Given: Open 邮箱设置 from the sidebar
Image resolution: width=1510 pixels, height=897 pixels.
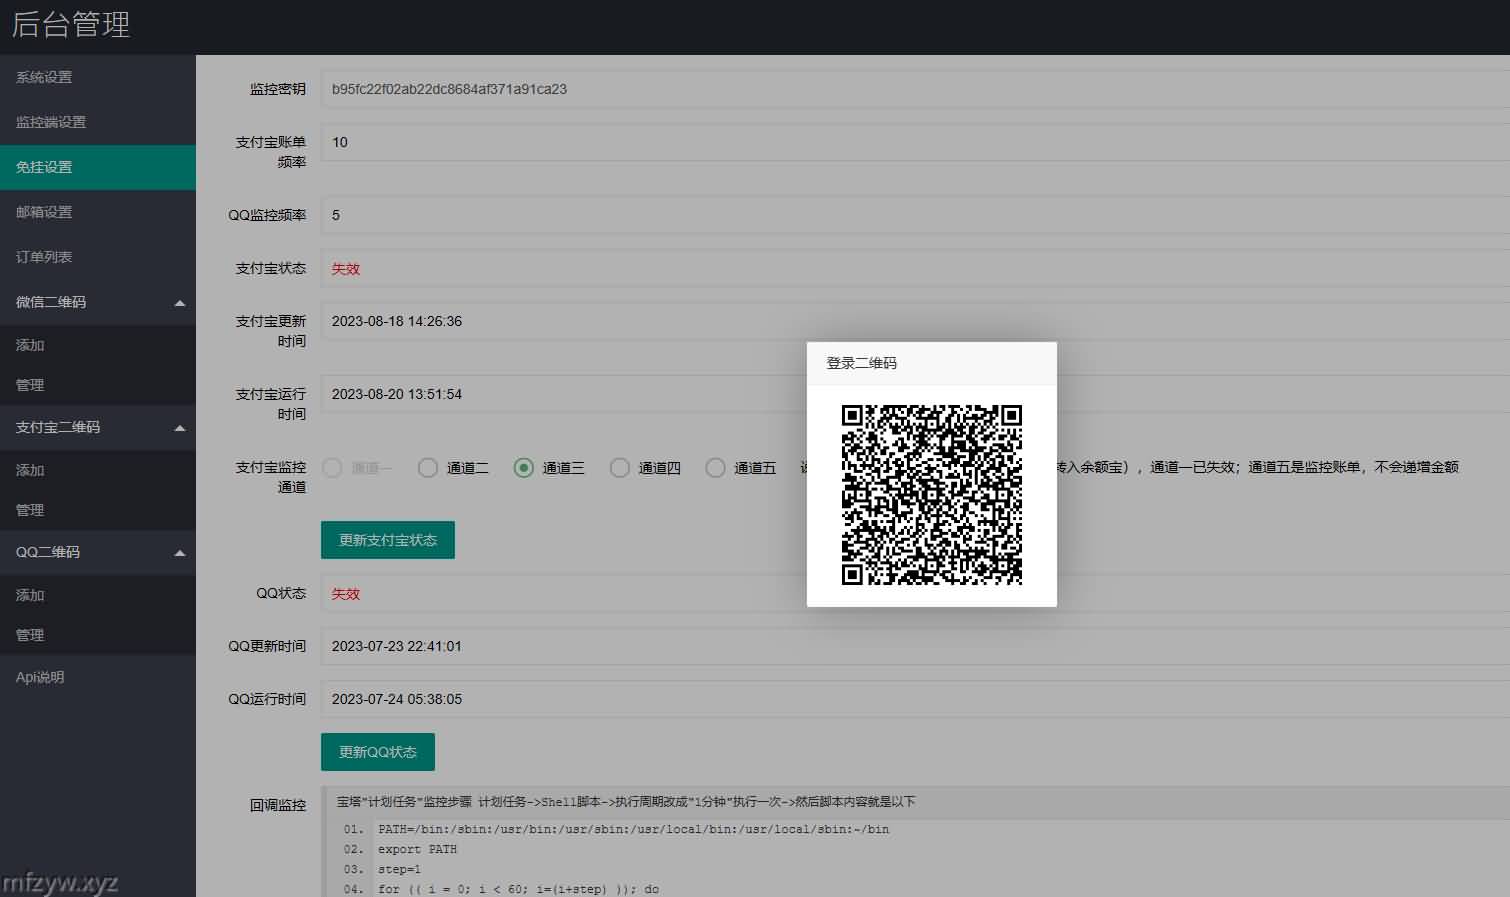Looking at the screenshot, I should tap(44, 212).
